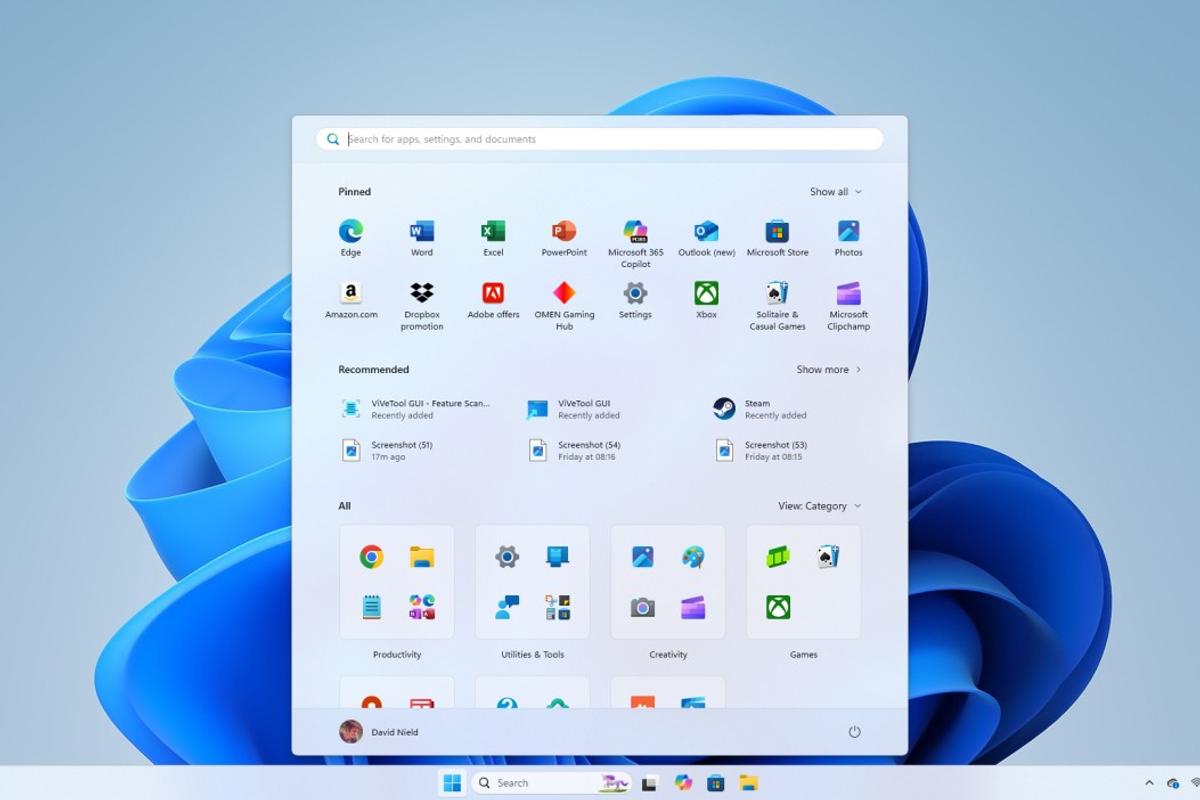Click the power button
Screen dimensions: 1200x800
coord(854,731)
